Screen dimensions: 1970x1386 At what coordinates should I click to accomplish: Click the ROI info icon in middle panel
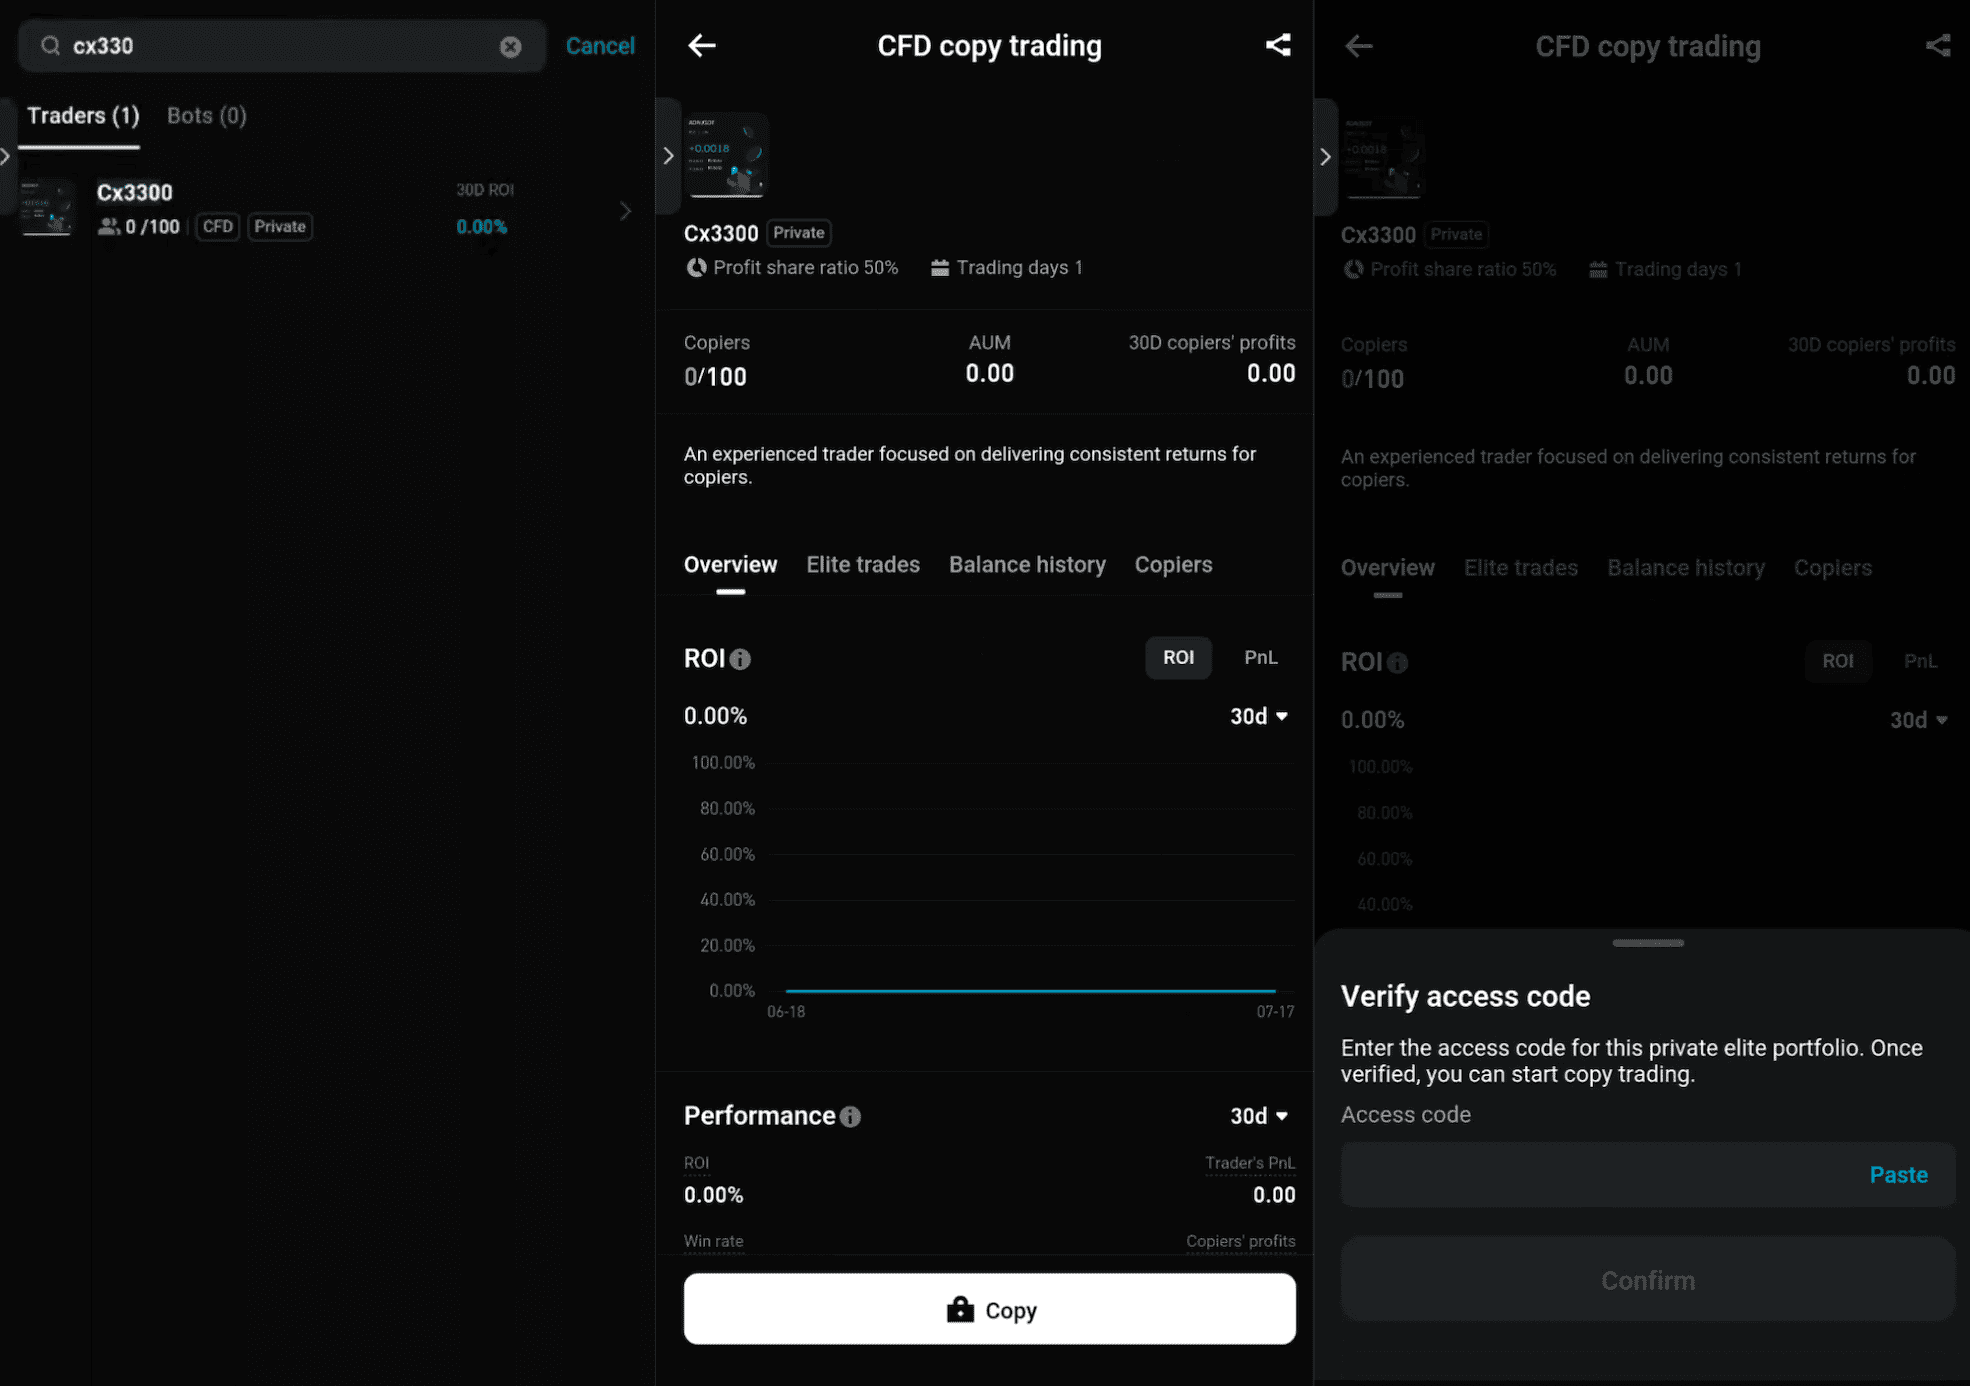click(x=740, y=659)
